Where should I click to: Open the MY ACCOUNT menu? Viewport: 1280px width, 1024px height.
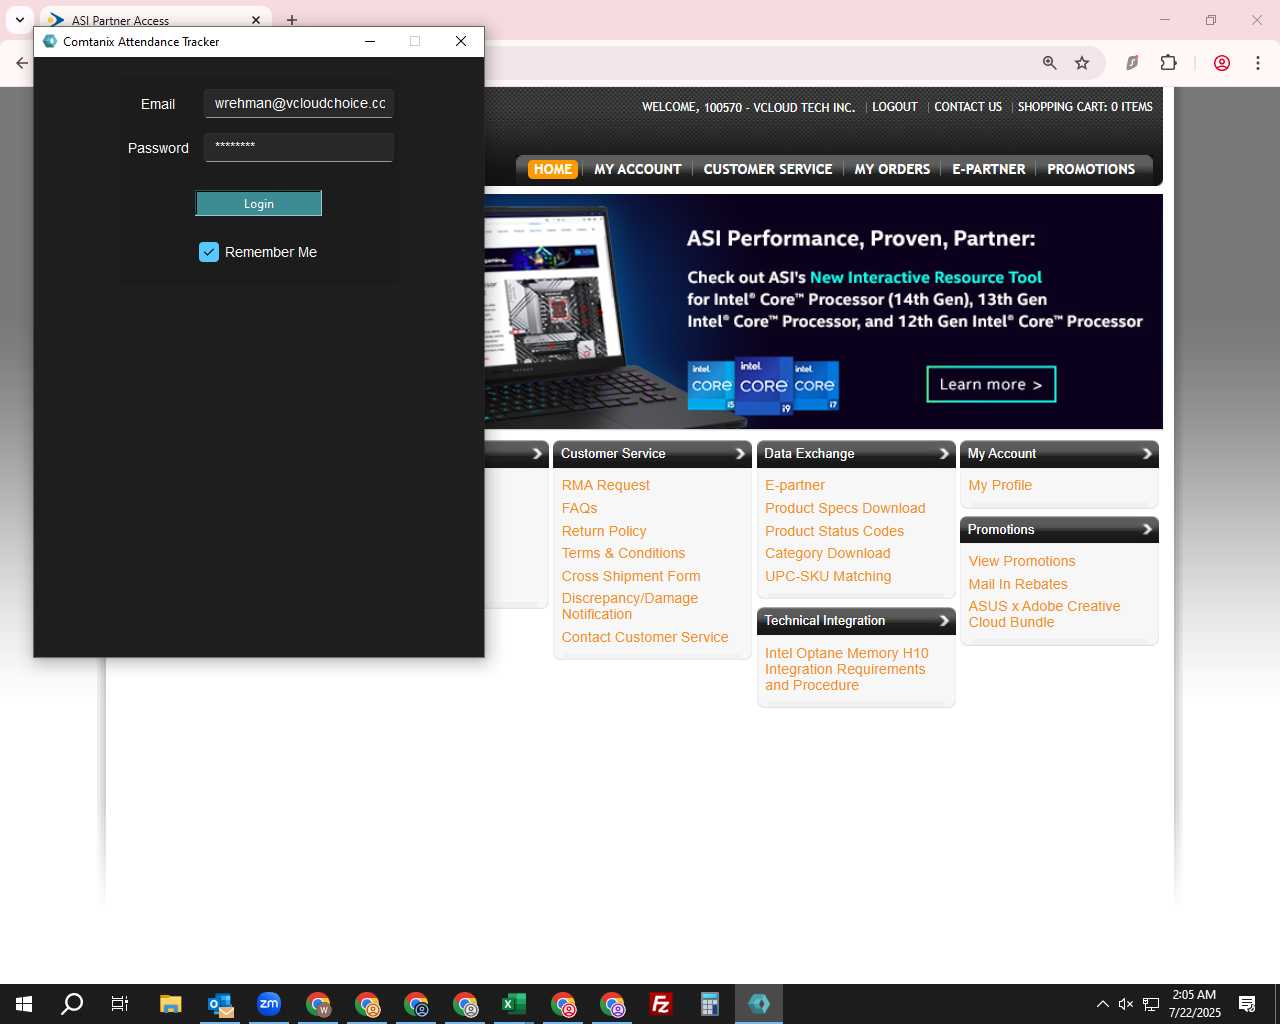[638, 169]
